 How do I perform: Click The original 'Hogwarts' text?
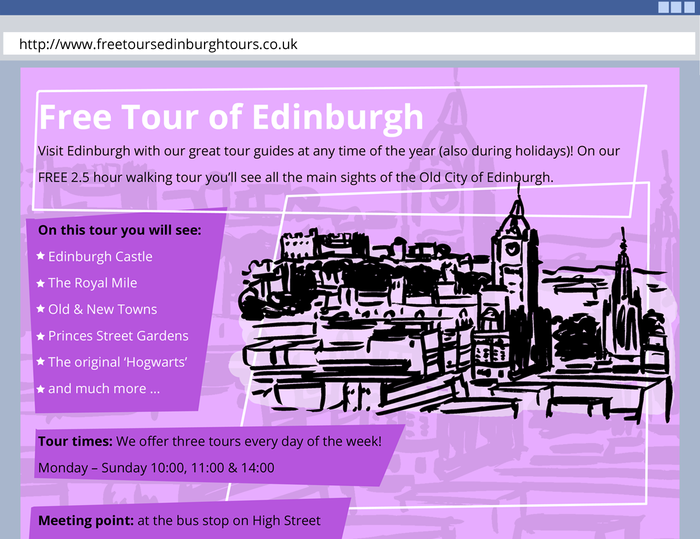tap(118, 362)
